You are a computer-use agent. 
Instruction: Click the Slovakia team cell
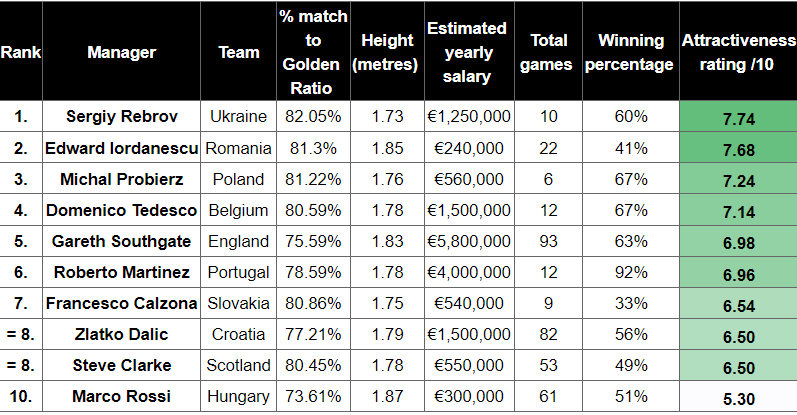point(238,303)
